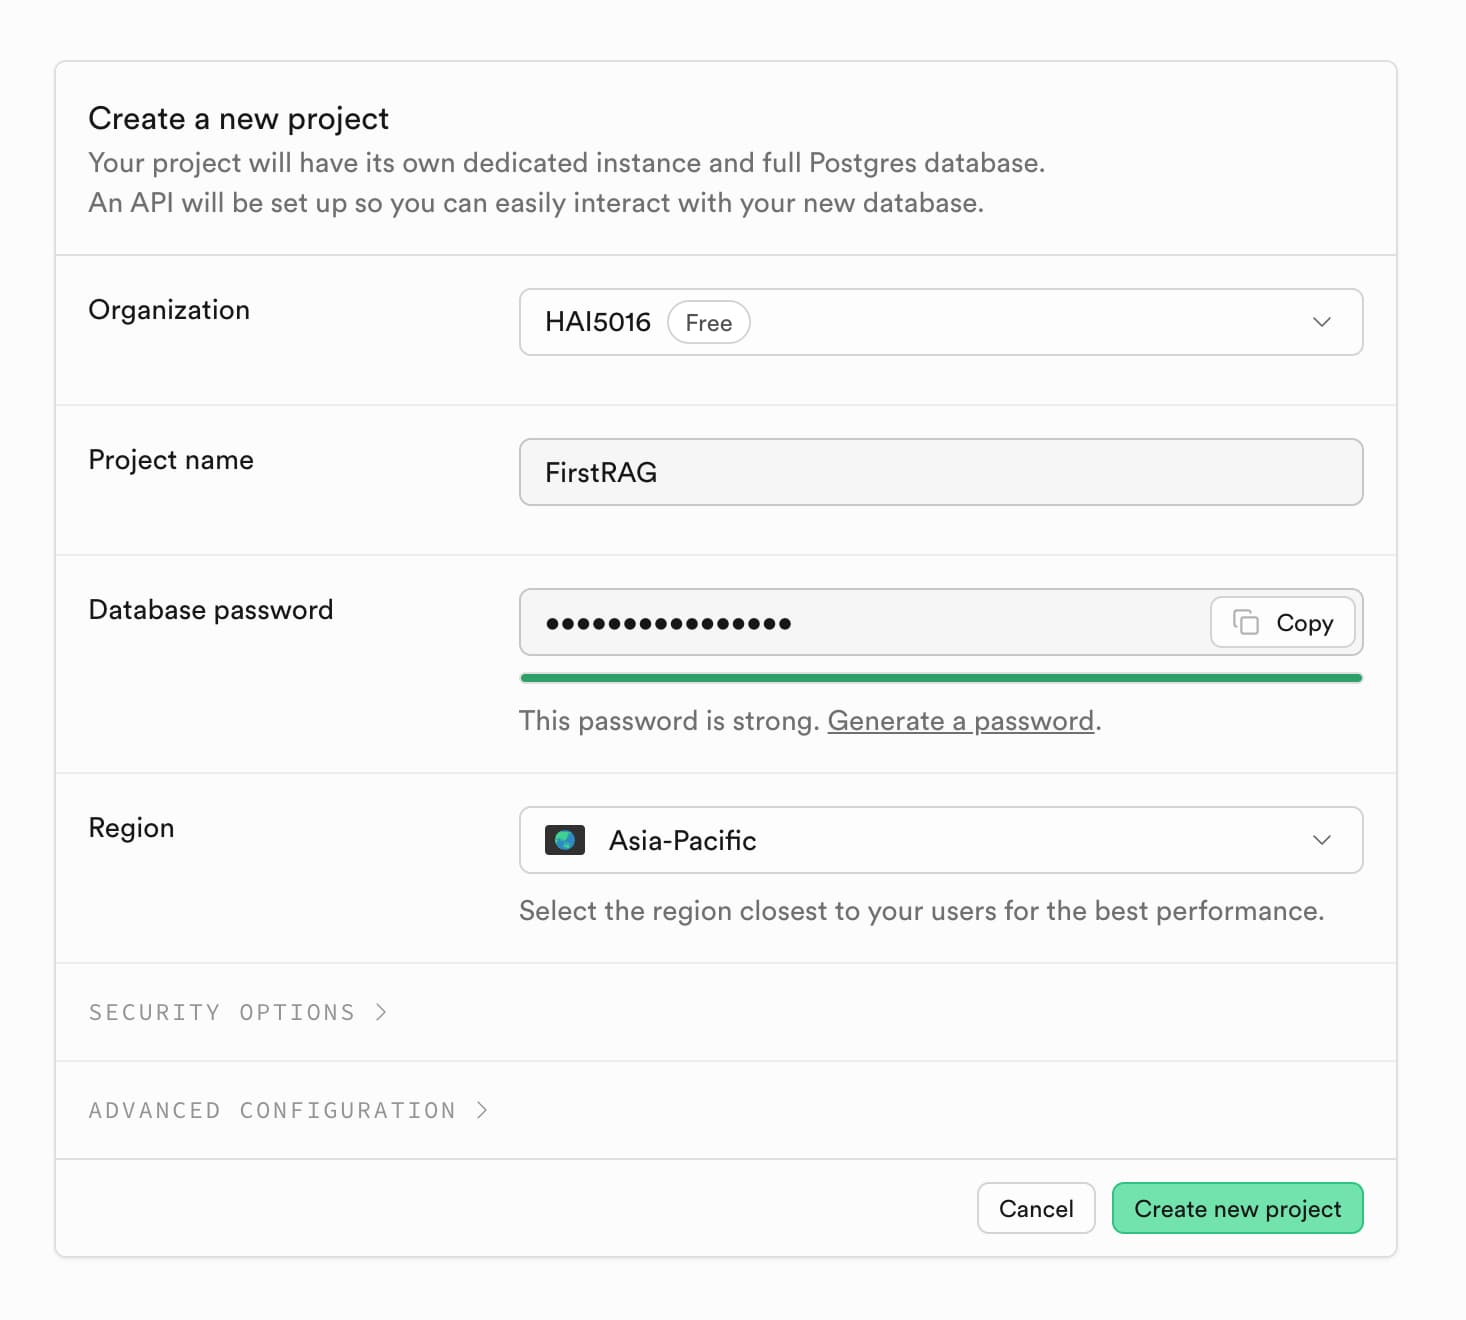Click the Free plan badge

[708, 323]
